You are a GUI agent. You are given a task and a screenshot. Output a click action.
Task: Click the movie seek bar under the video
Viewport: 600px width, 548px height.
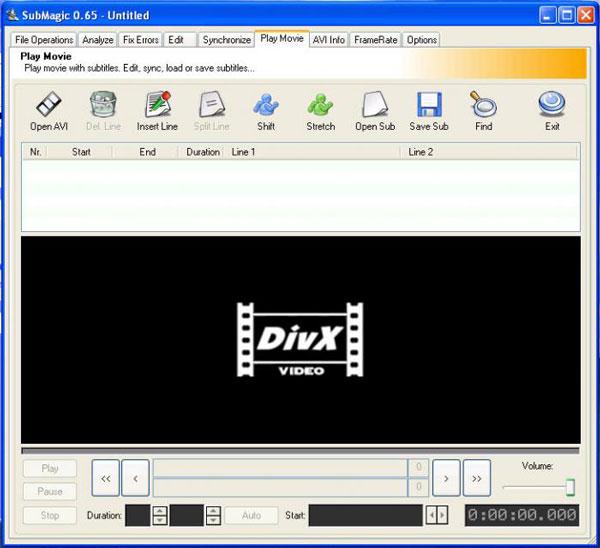tap(300, 451)
